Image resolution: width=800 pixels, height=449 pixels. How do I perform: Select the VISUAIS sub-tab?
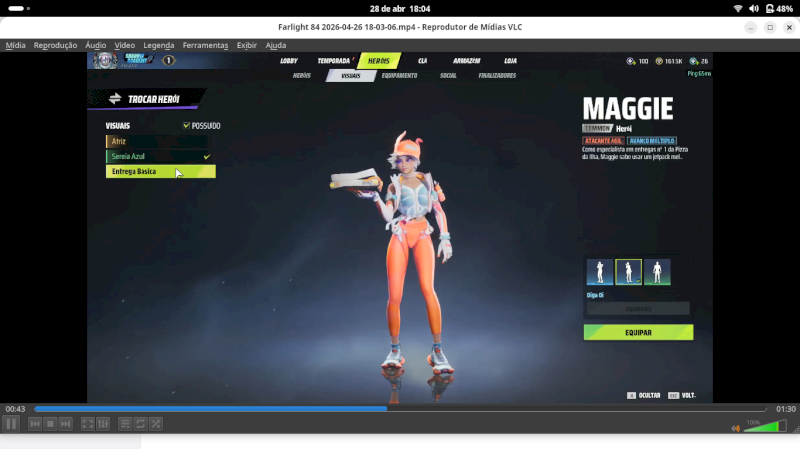[351, 76]
